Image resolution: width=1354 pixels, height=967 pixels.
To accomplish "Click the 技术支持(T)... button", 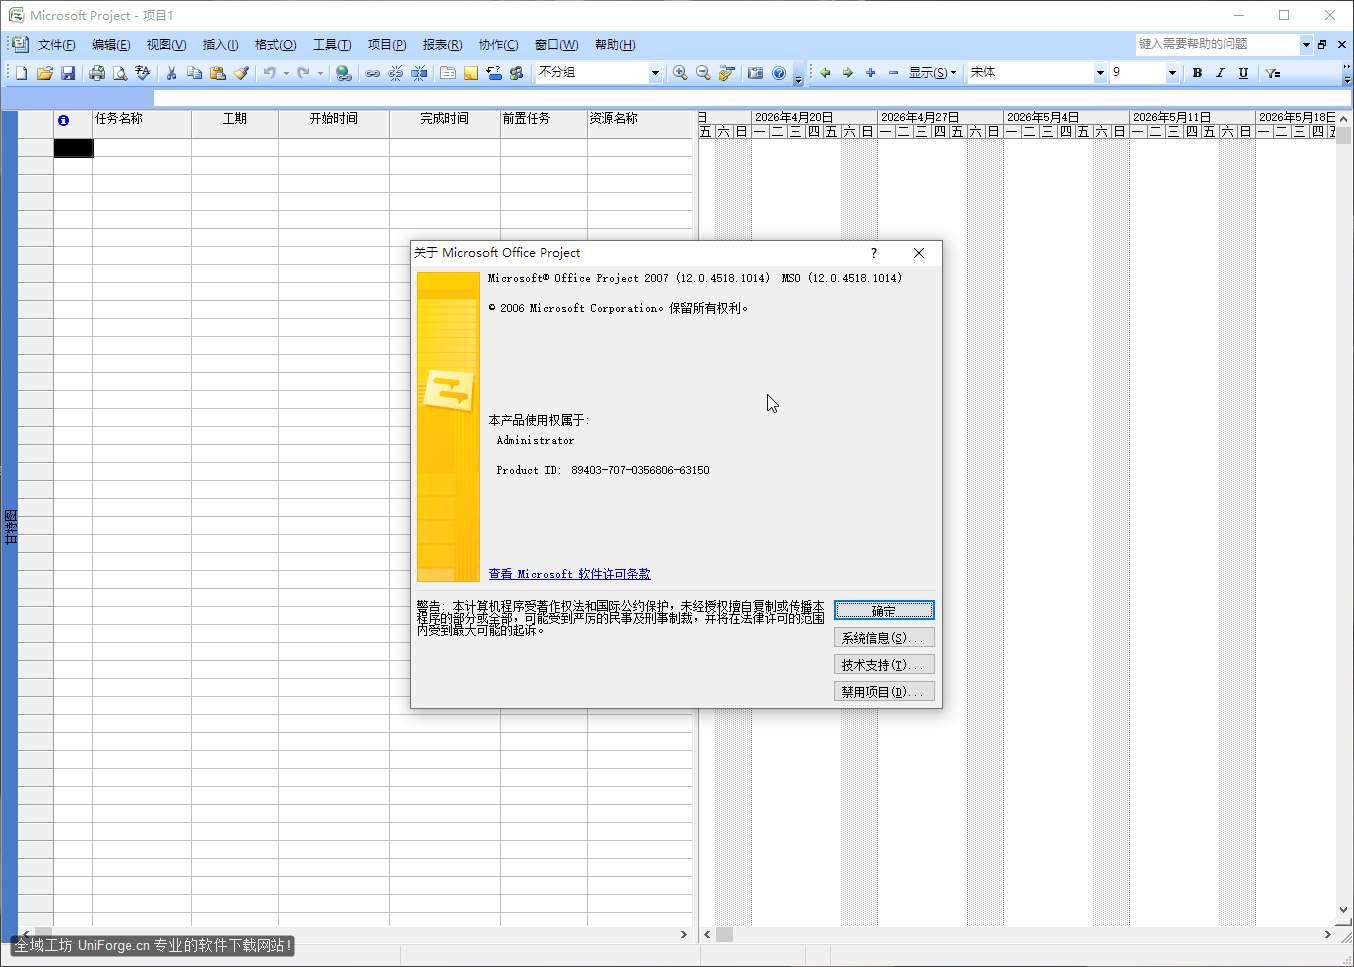I will click(884, 664).
